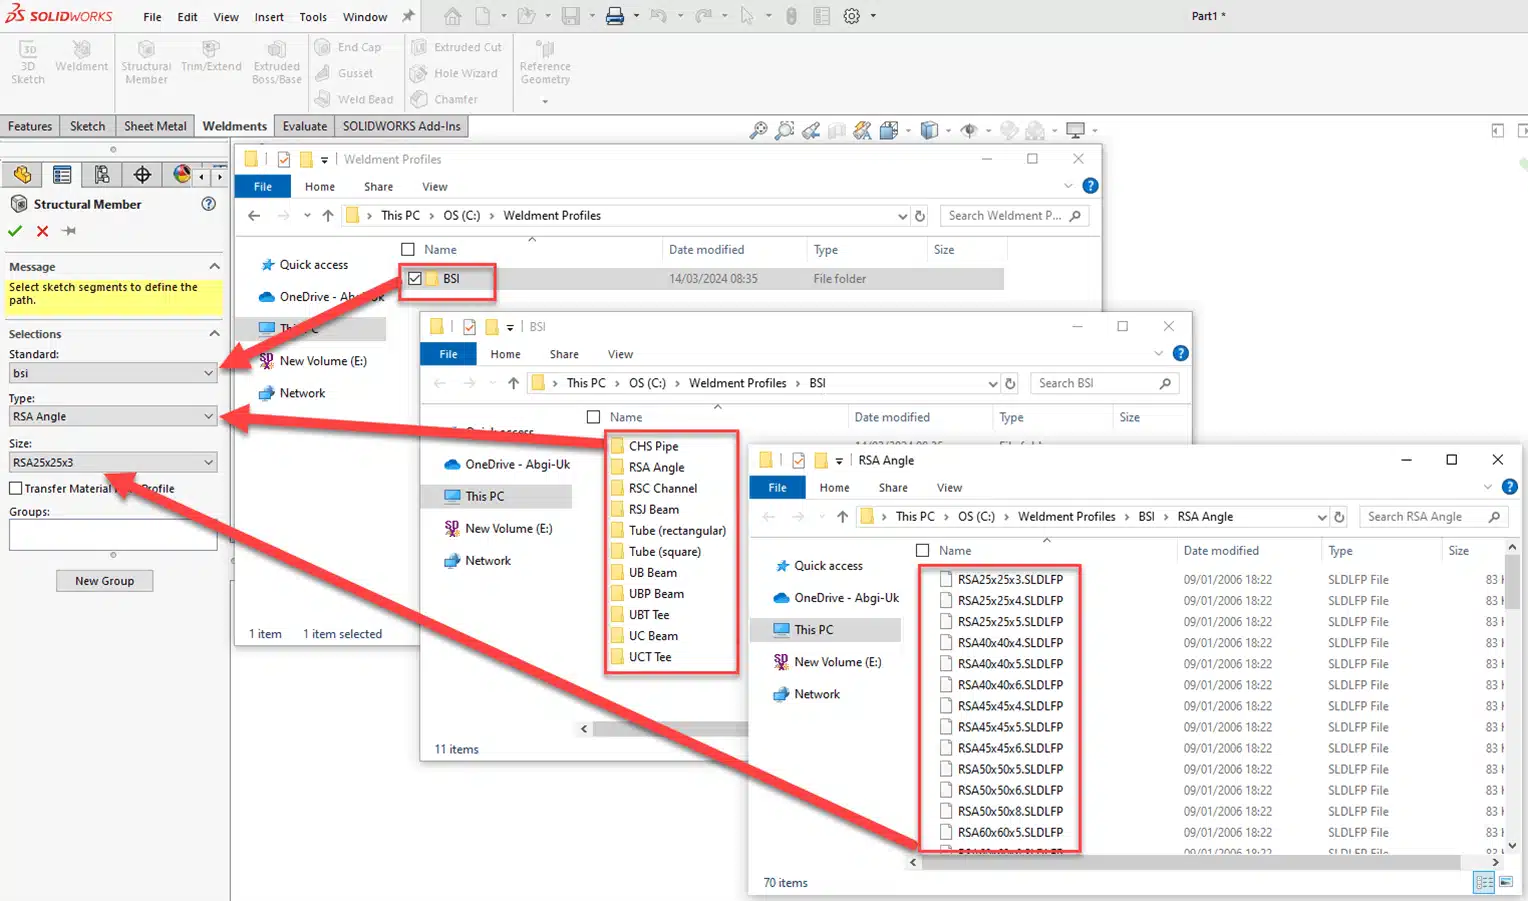Cancel Structural Member with red X
The height and width of the screenshot is (901, 1528).
pyautogui.click(x=42, y=231)
